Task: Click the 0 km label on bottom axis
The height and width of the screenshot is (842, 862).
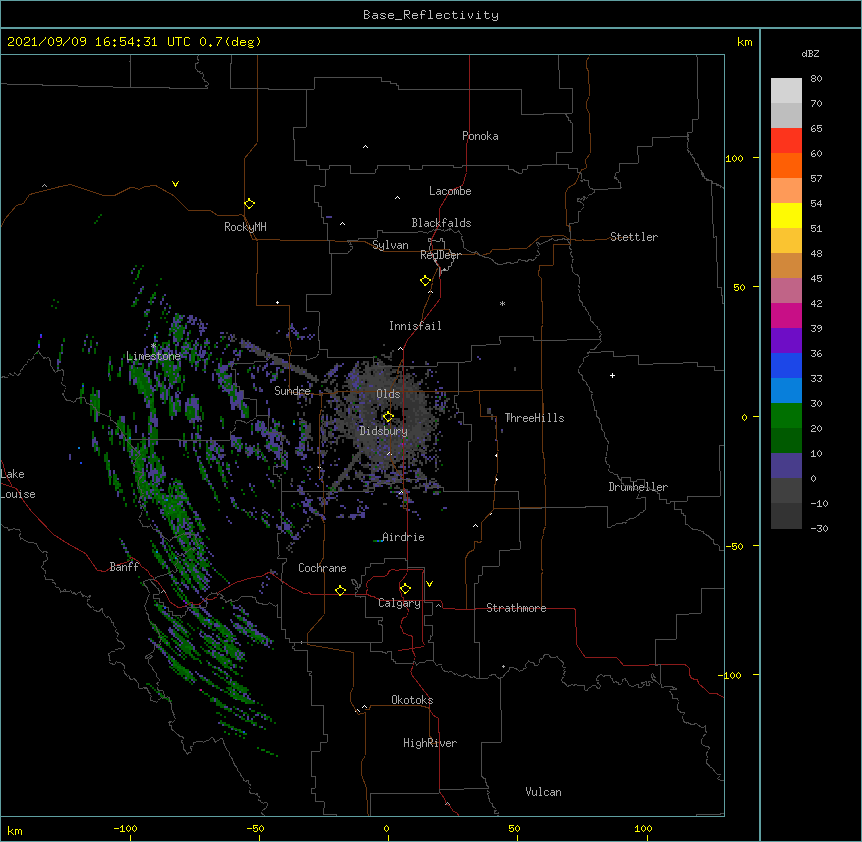Action: tap(386, 828)
